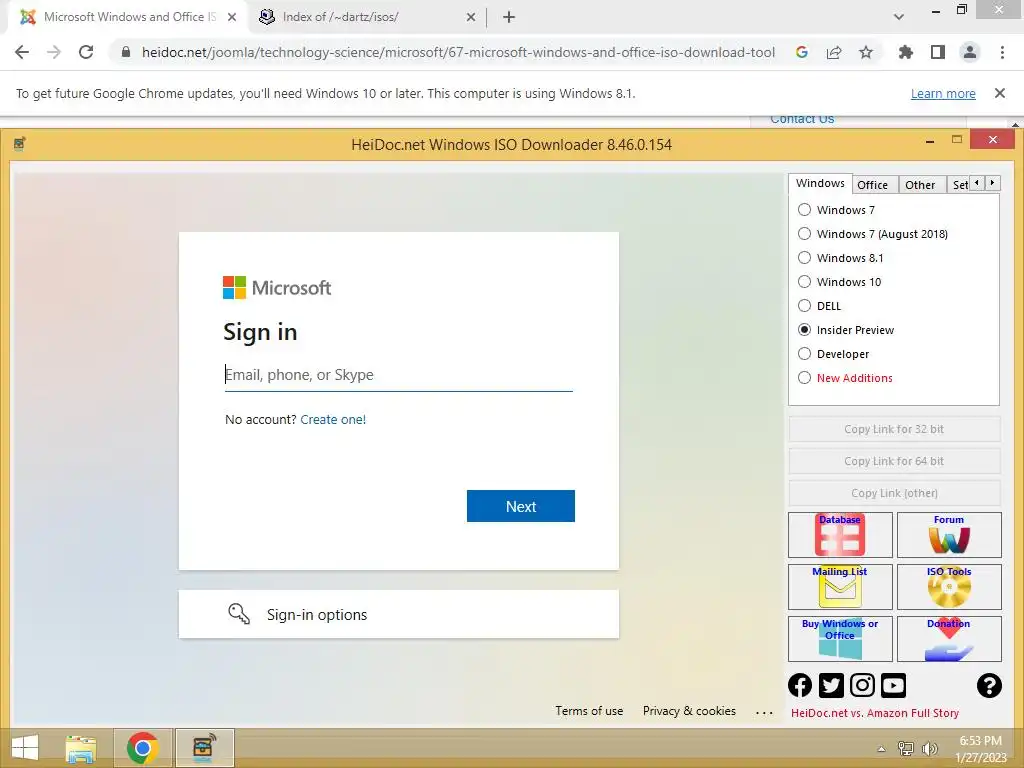Open HeiDoc.net vs. Amazon Full Story

[874, 713]
